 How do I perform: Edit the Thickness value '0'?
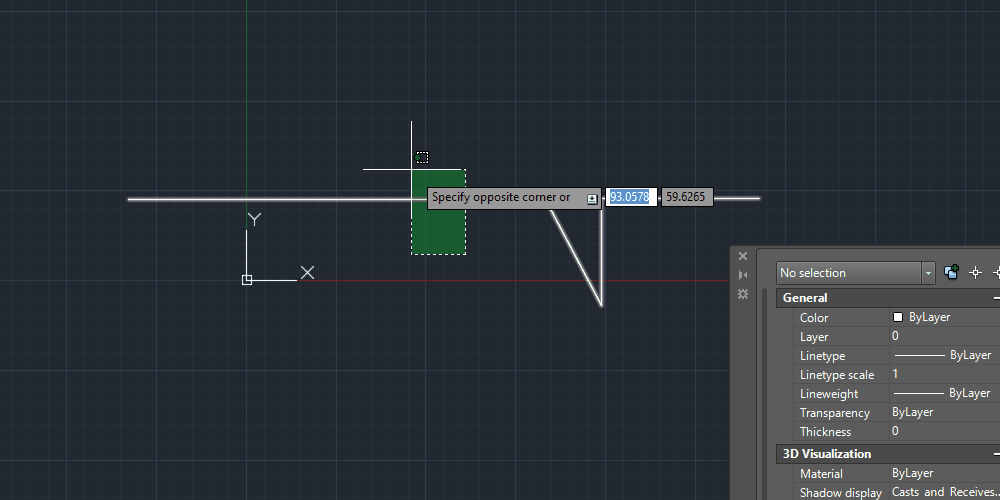(945, 432)
